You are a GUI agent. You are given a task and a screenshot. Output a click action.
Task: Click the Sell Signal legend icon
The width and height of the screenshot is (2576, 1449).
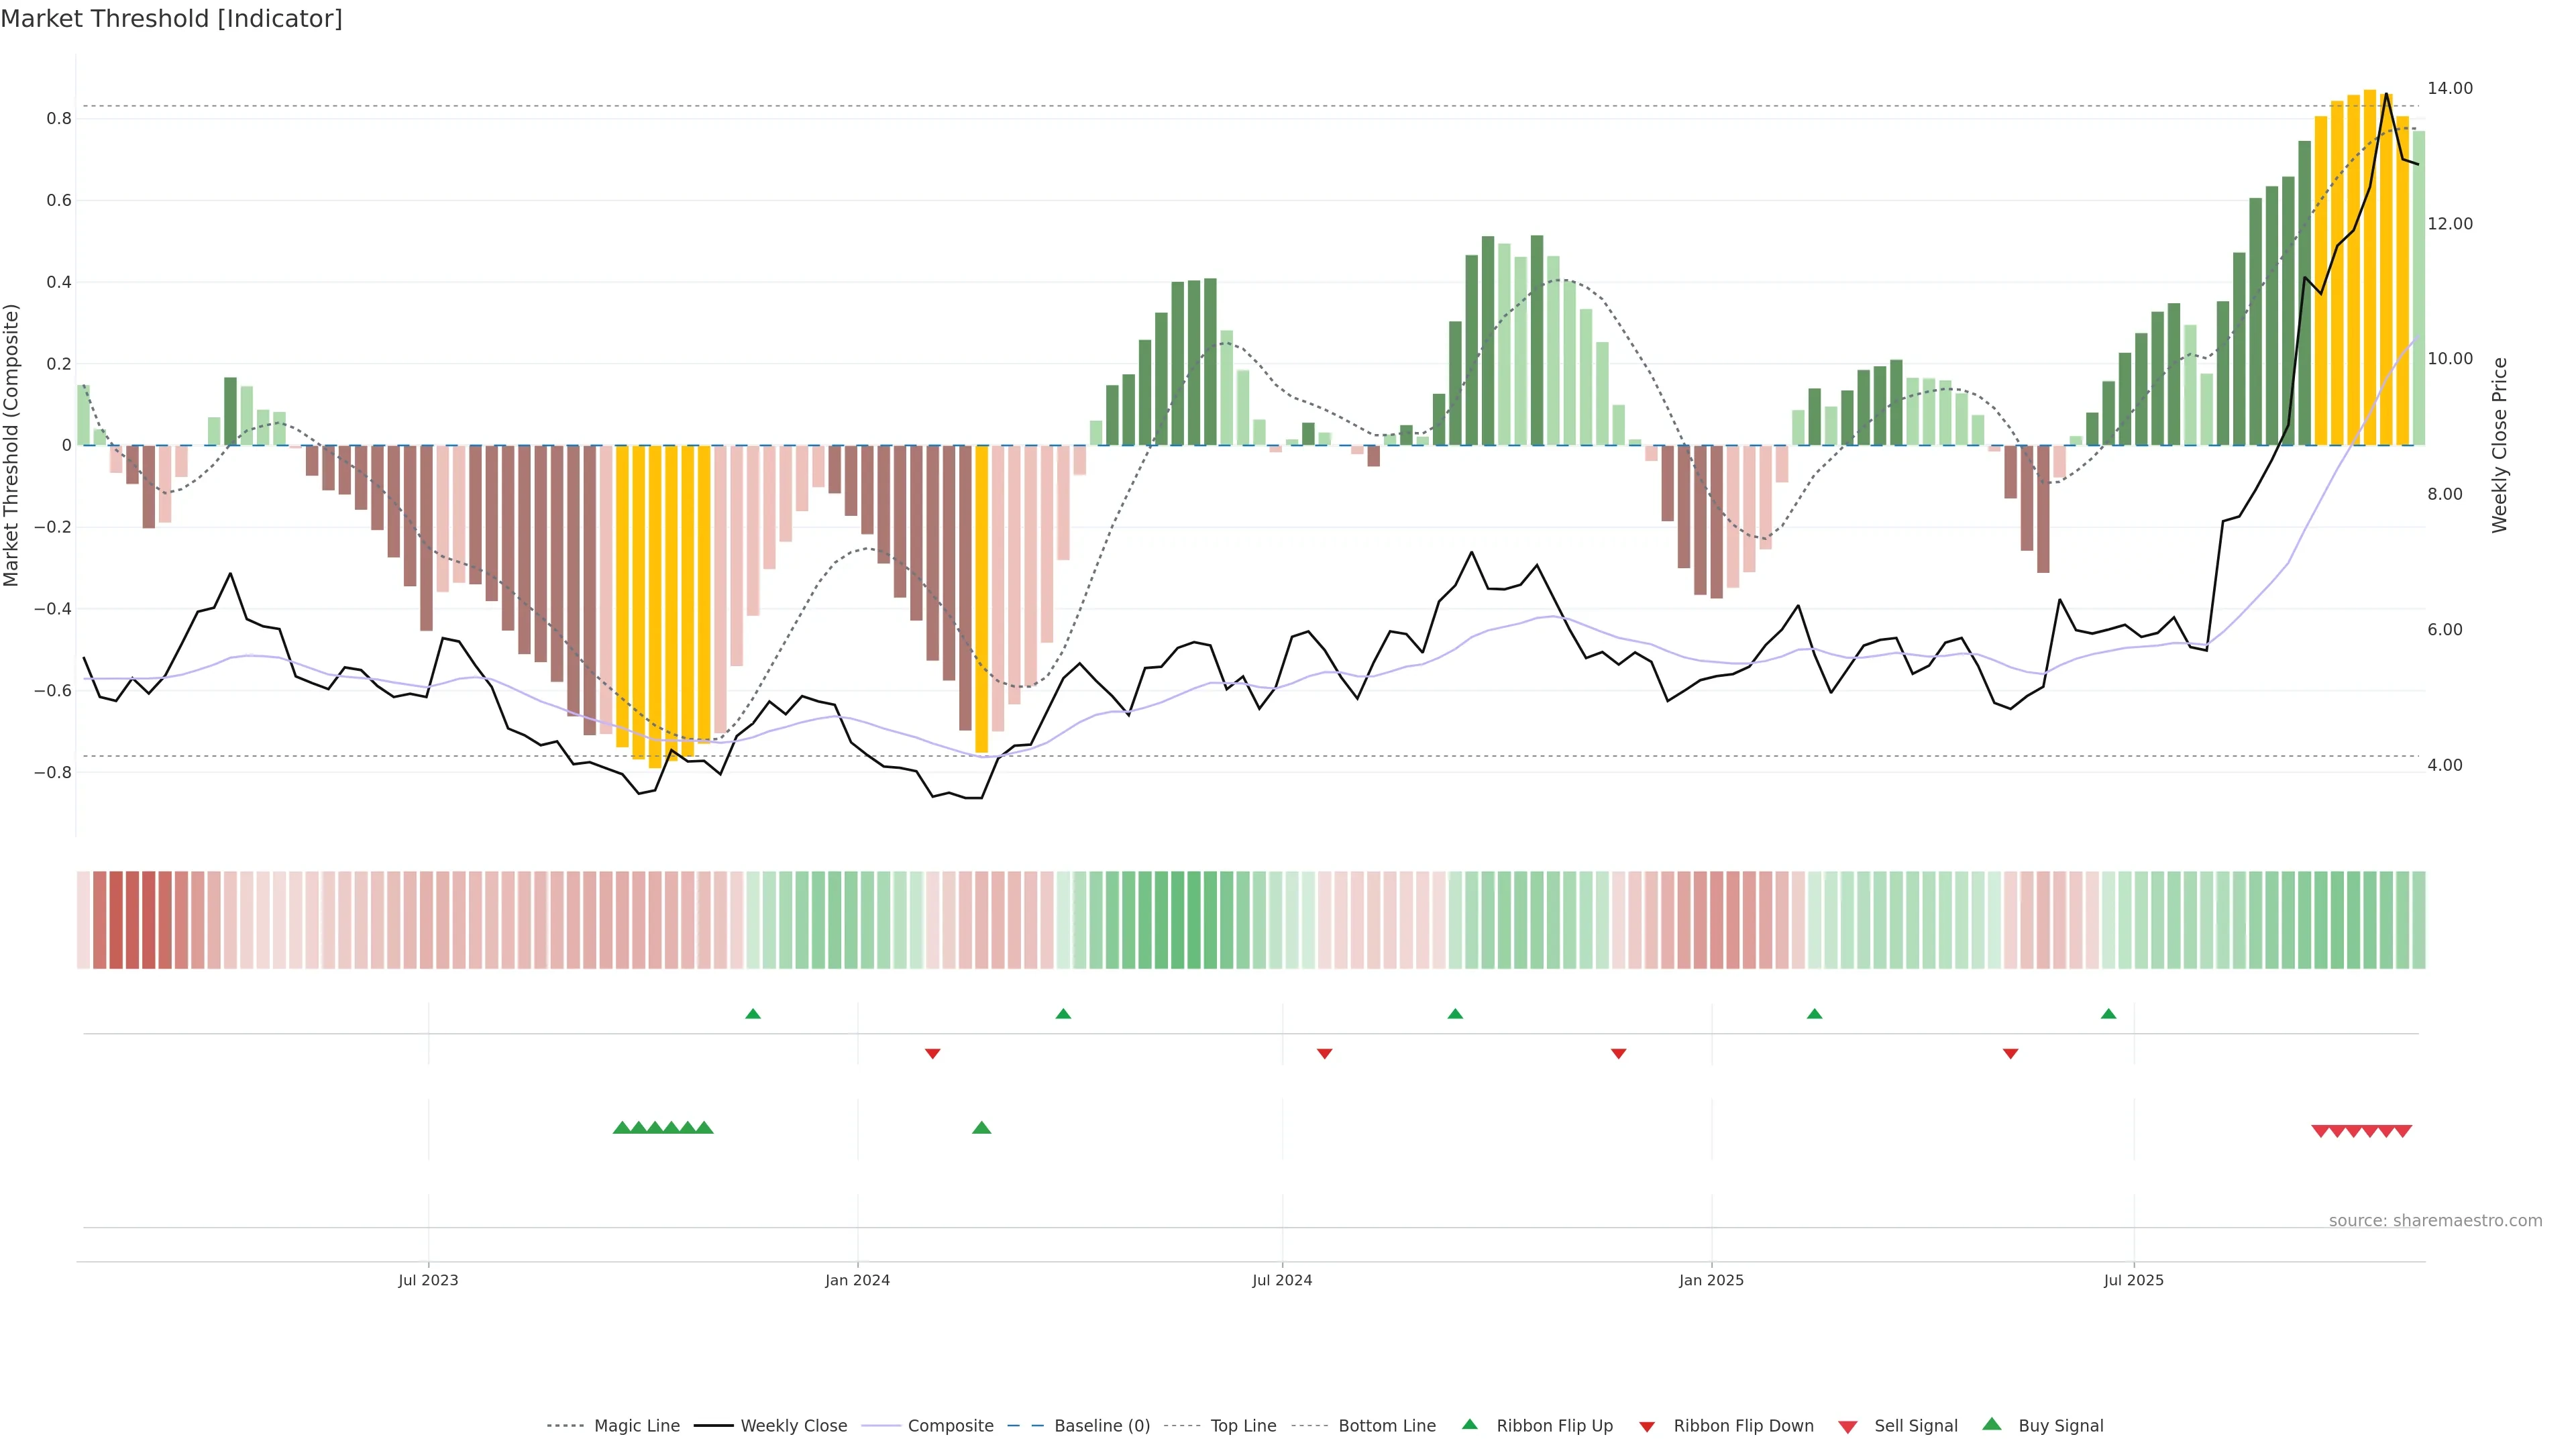tap(1847, 1427)
